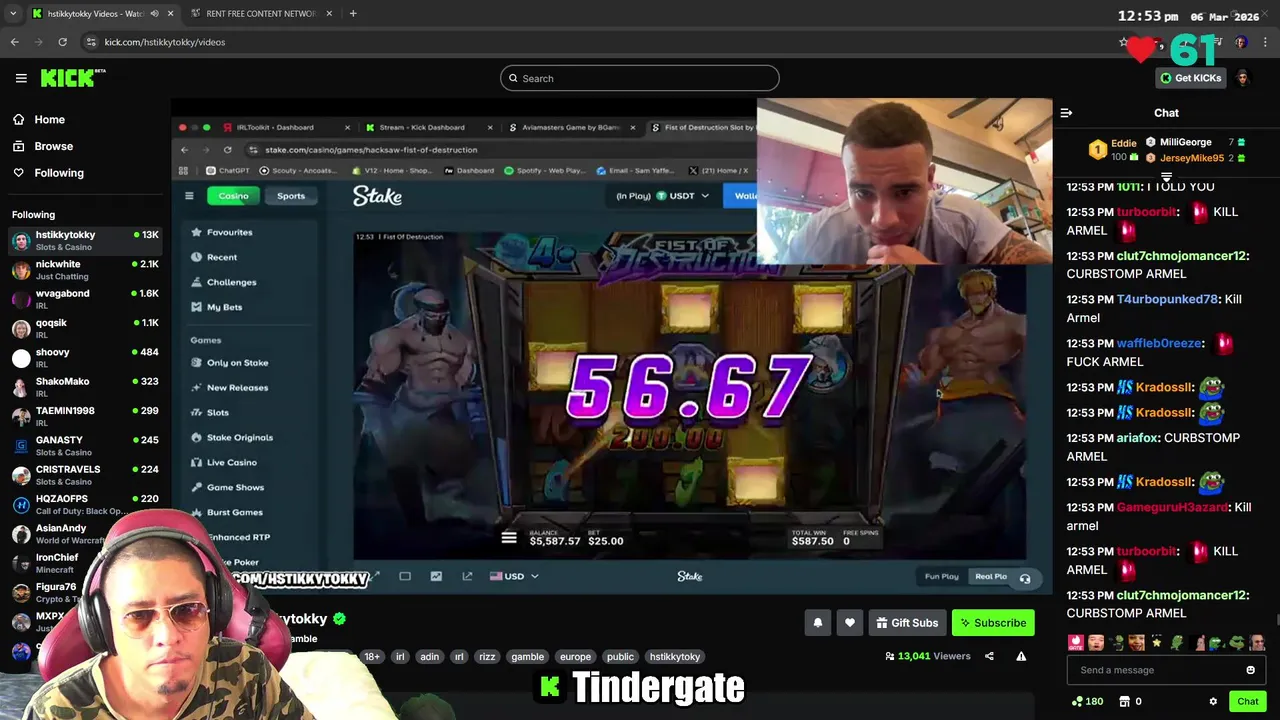Open HQZAOFPS channel in Following list
Screen dimensions: 1280x720
[86, 504]
